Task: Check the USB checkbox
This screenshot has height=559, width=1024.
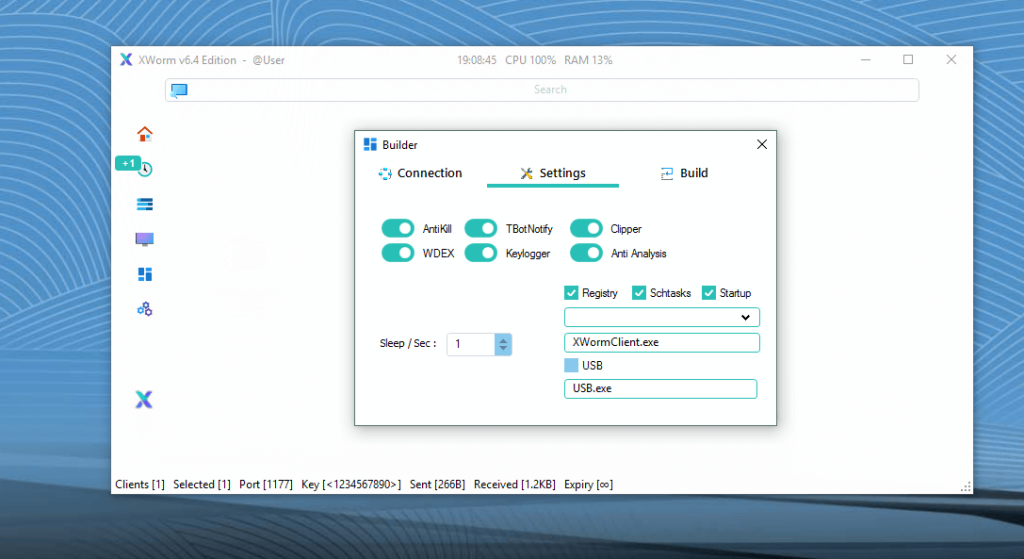Action: [x=571, y=365]
